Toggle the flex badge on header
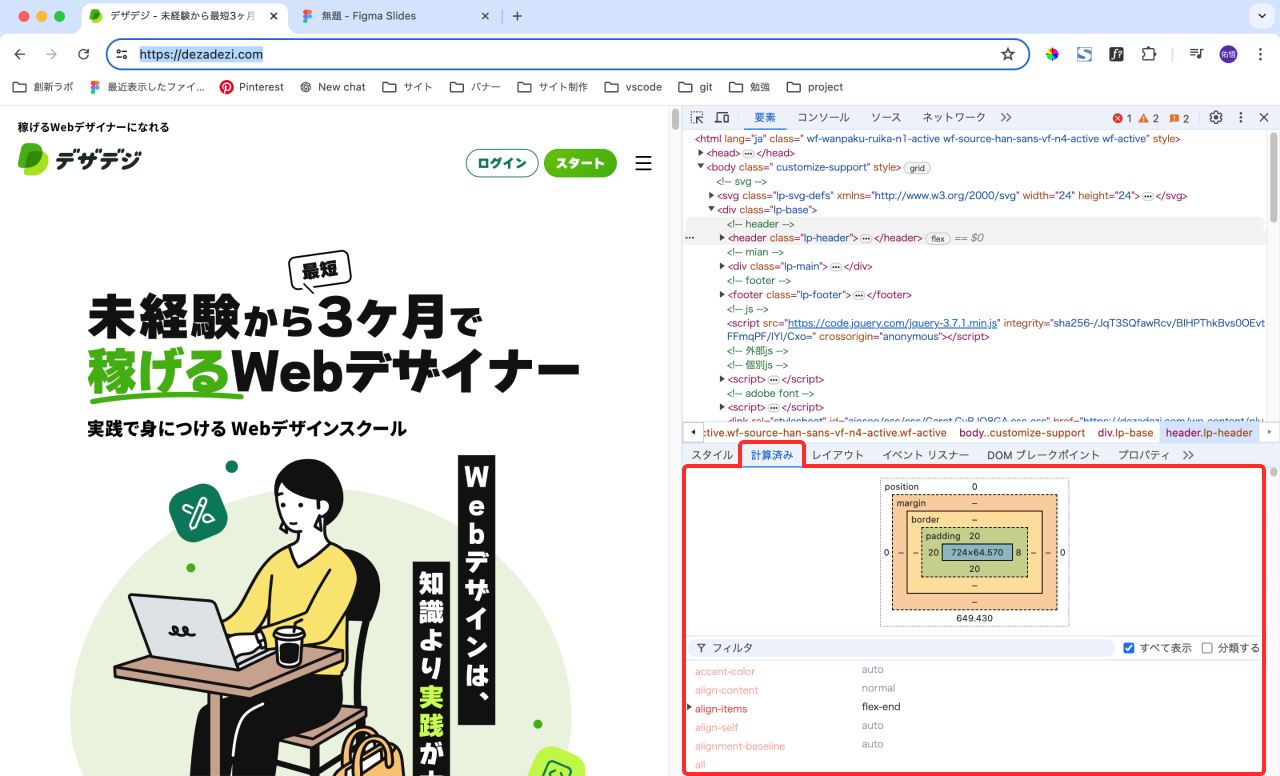This screenshot has width=1280, height=776. pyautogui.click(x=938, y=239)
